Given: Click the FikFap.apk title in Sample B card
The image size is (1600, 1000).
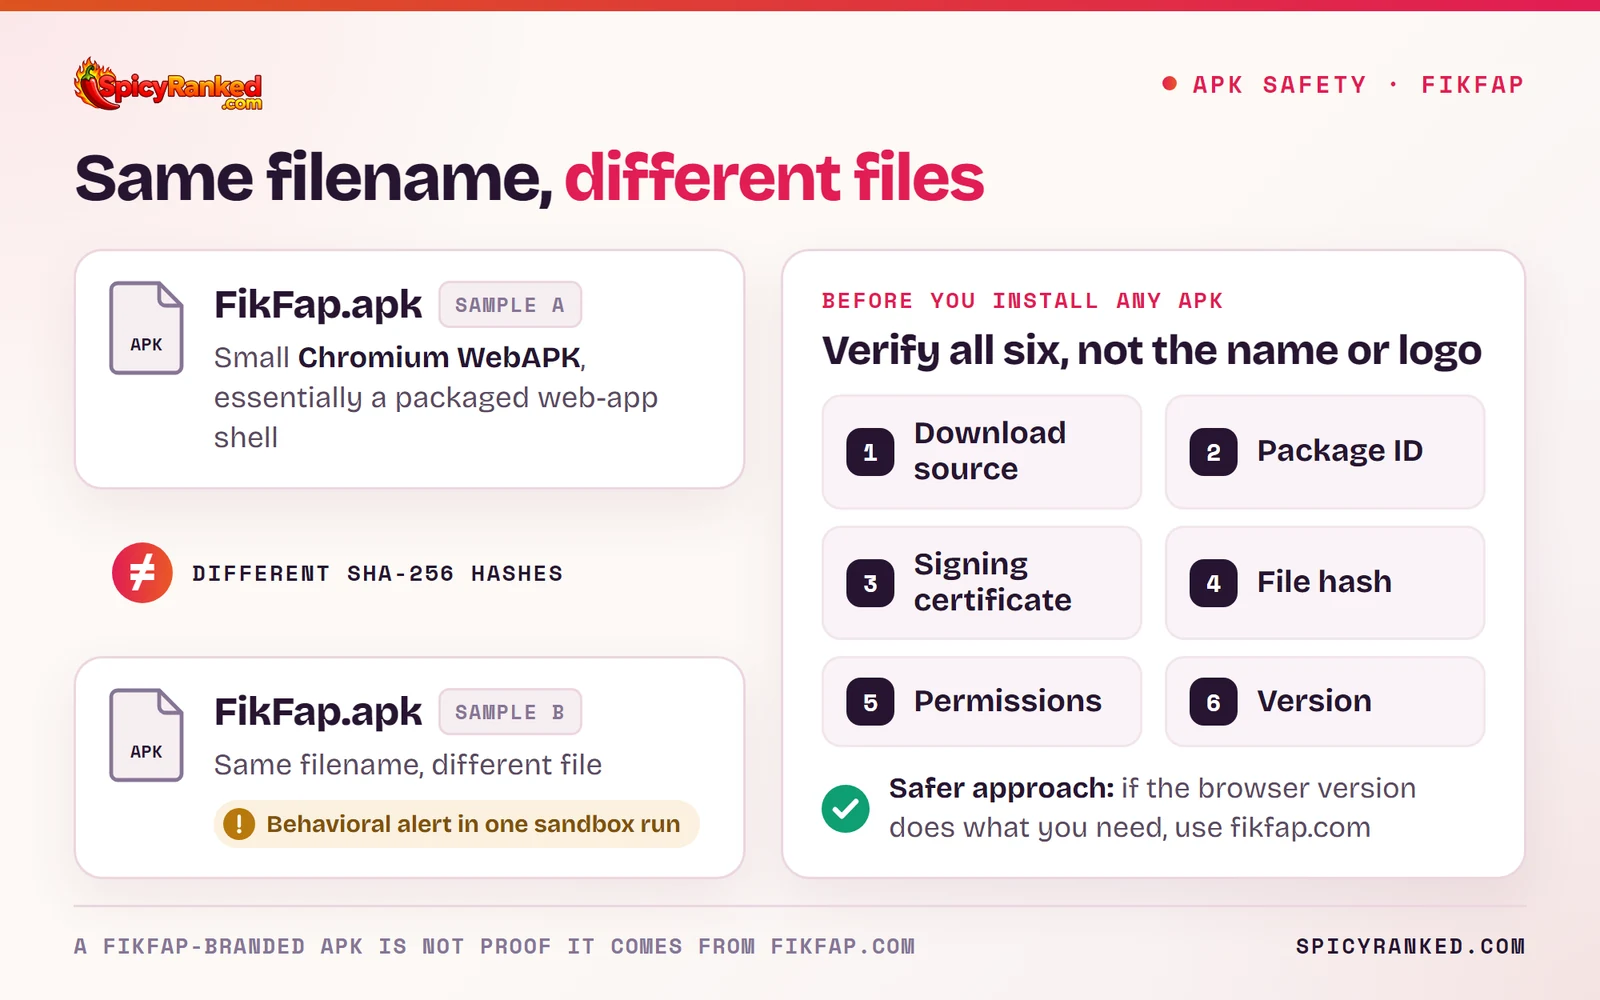Looking at the screenshot, I should [318, 712].
